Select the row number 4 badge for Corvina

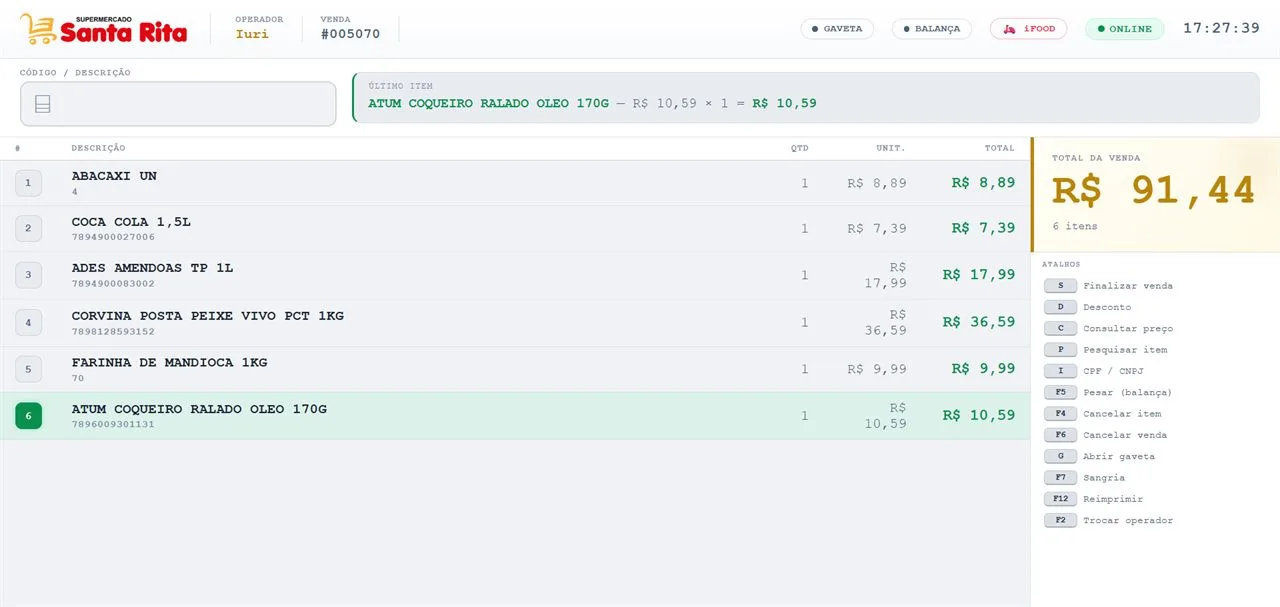pos(28,322)
